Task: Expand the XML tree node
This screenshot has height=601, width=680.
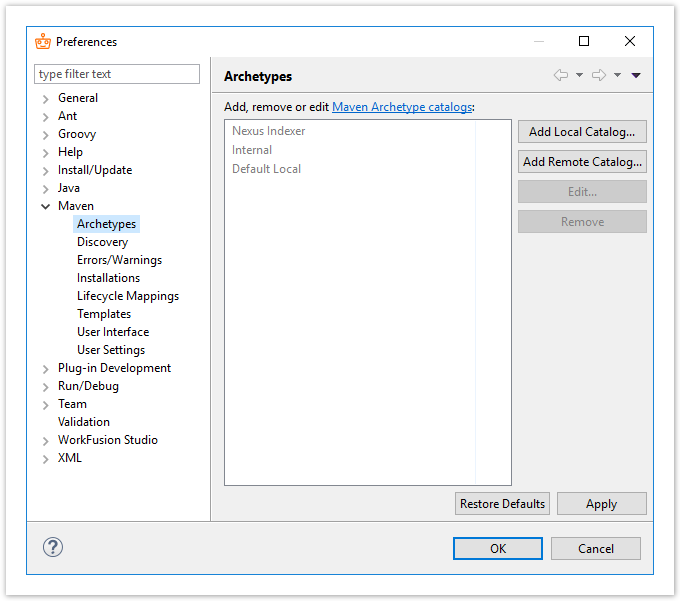Action: tap(46, 459)
